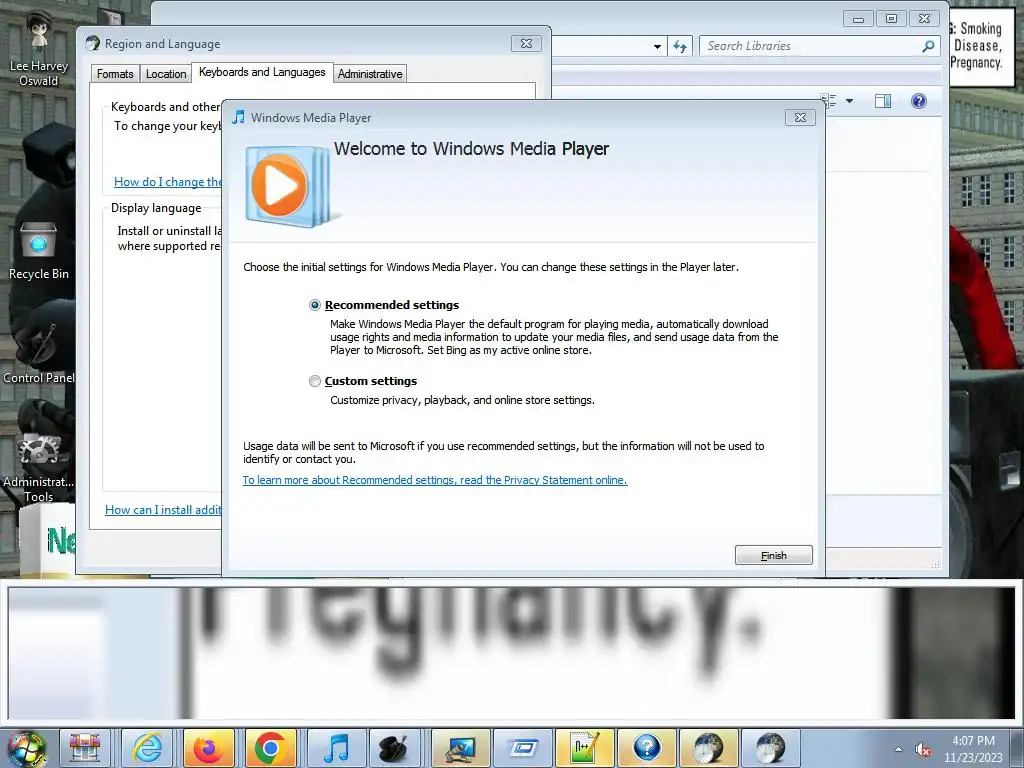
Task: Show hidden system tray icons arrow
Action: point(899,749)
